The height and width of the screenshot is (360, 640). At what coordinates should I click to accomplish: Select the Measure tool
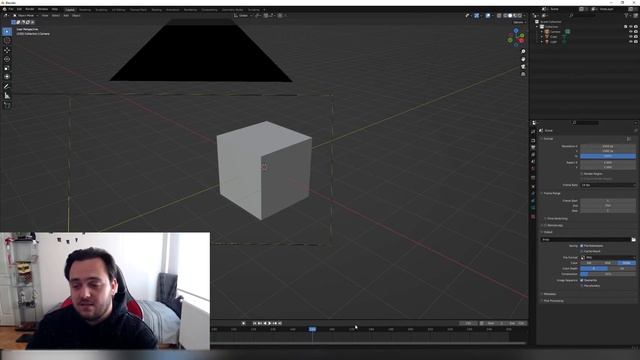tap(7, 96)
